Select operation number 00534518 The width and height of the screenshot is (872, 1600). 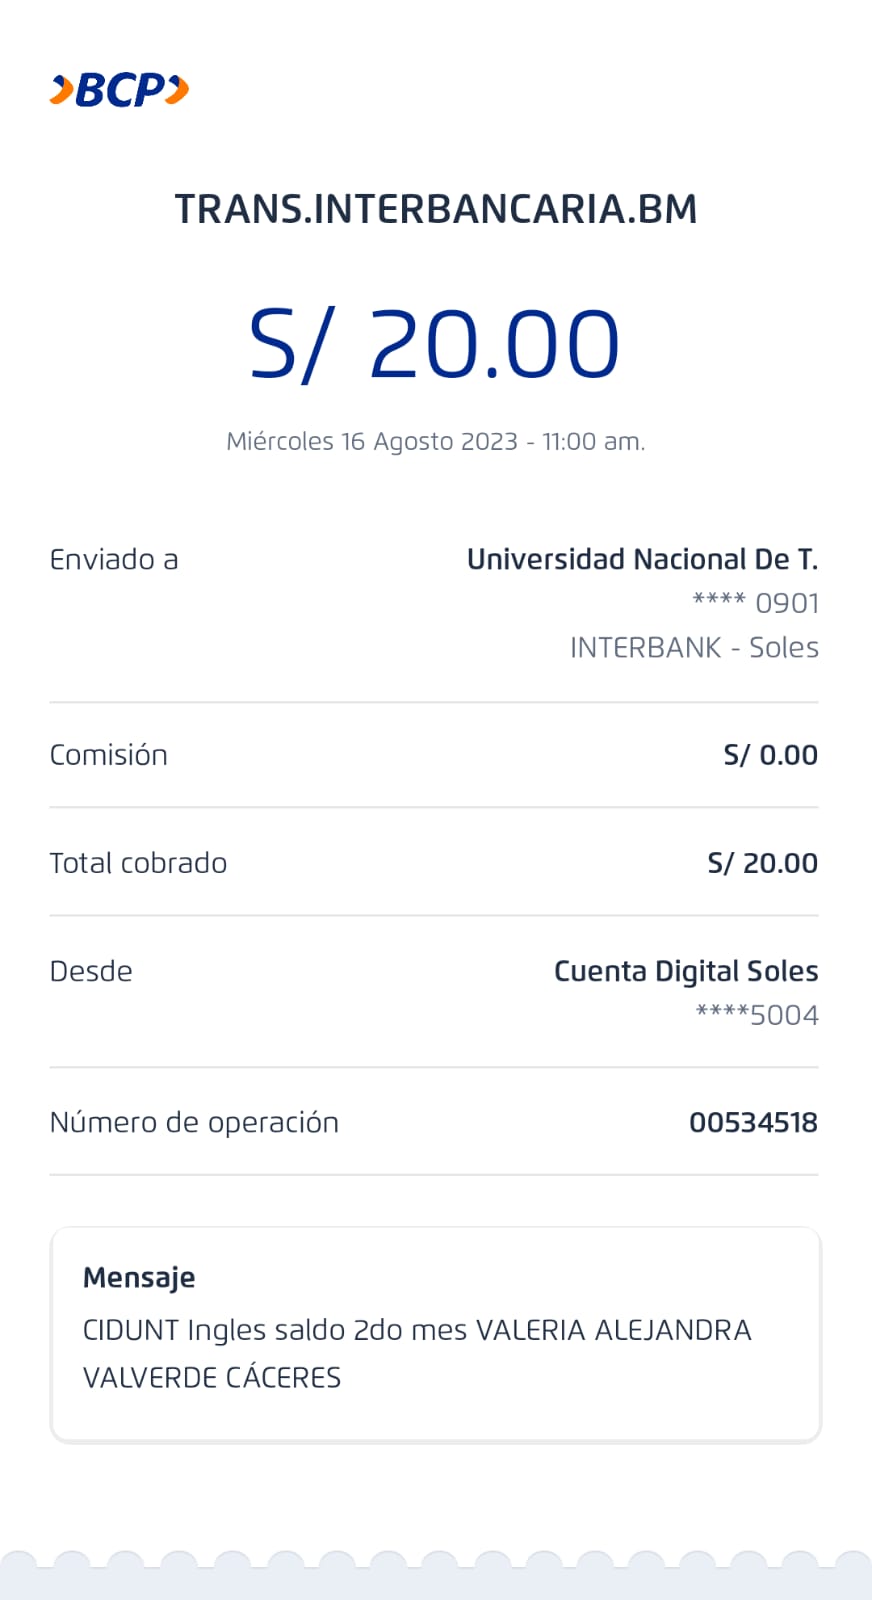pos(753,1122)
